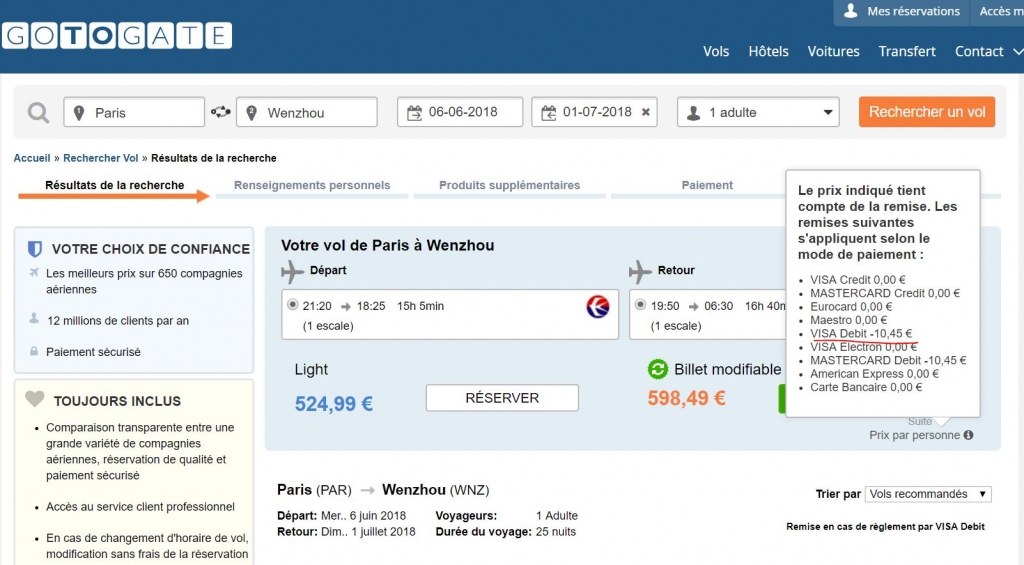This screenshot has height=565, width=1024.
Task: Click the Paris origin input field
Action: click(134, 112)
